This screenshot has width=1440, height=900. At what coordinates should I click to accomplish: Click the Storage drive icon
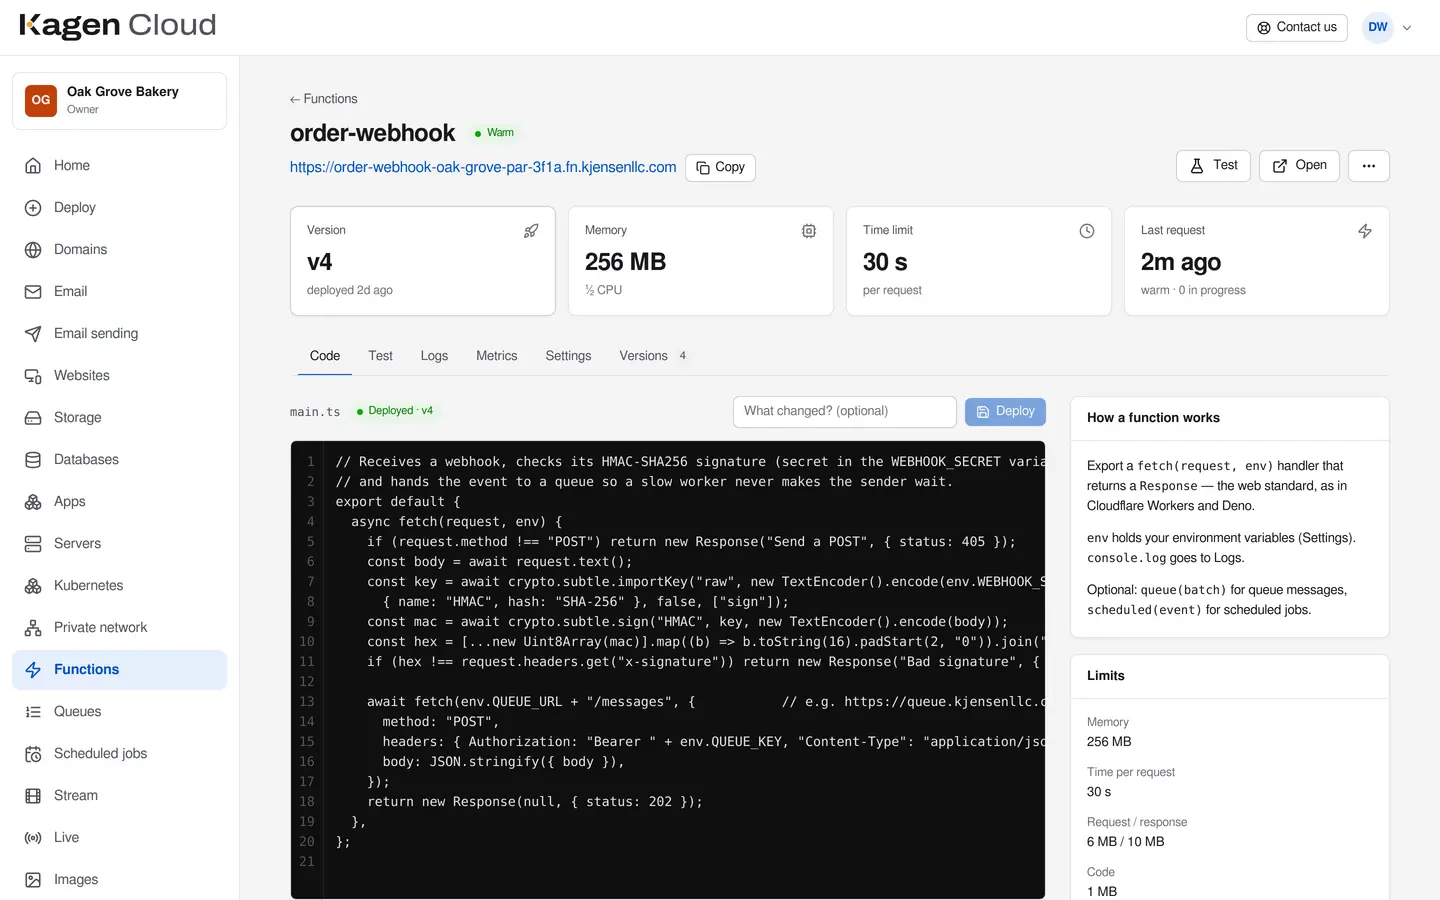tap(33, 418)
